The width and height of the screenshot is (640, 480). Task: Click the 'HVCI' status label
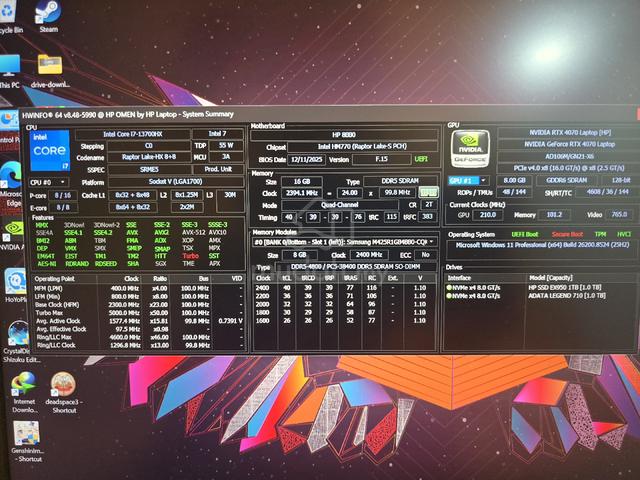click(x=624, y=234)
